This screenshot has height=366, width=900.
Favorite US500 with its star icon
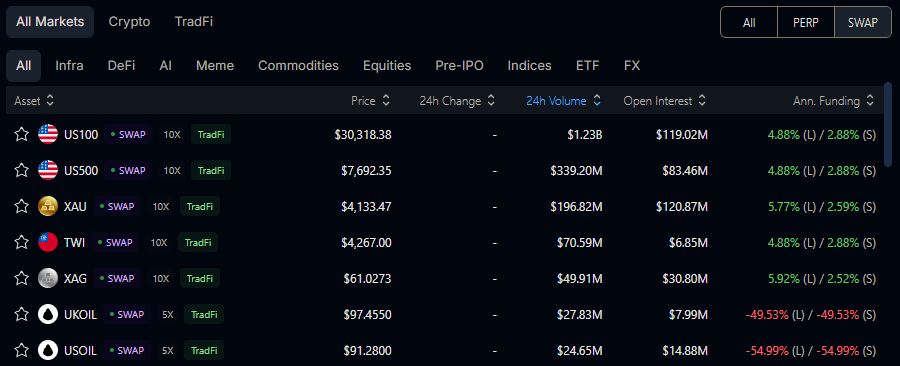click(x=21, y=170)
